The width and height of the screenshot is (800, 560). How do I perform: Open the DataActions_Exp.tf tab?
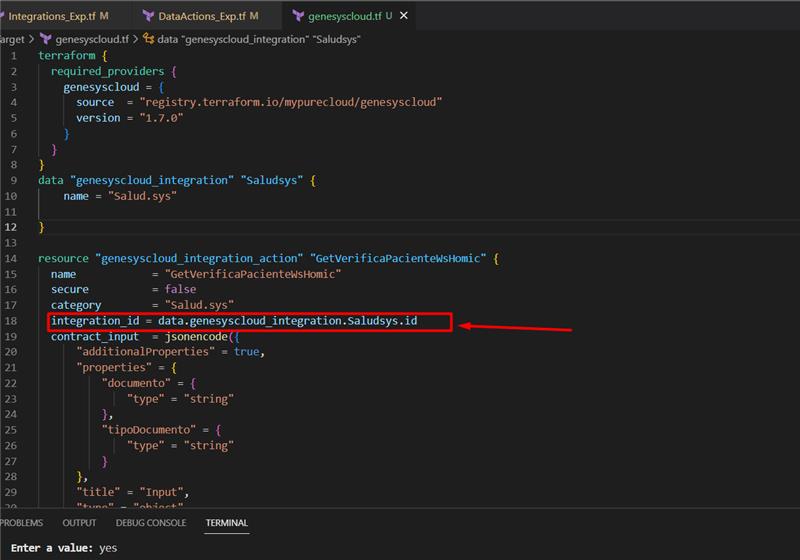point(208,16)
